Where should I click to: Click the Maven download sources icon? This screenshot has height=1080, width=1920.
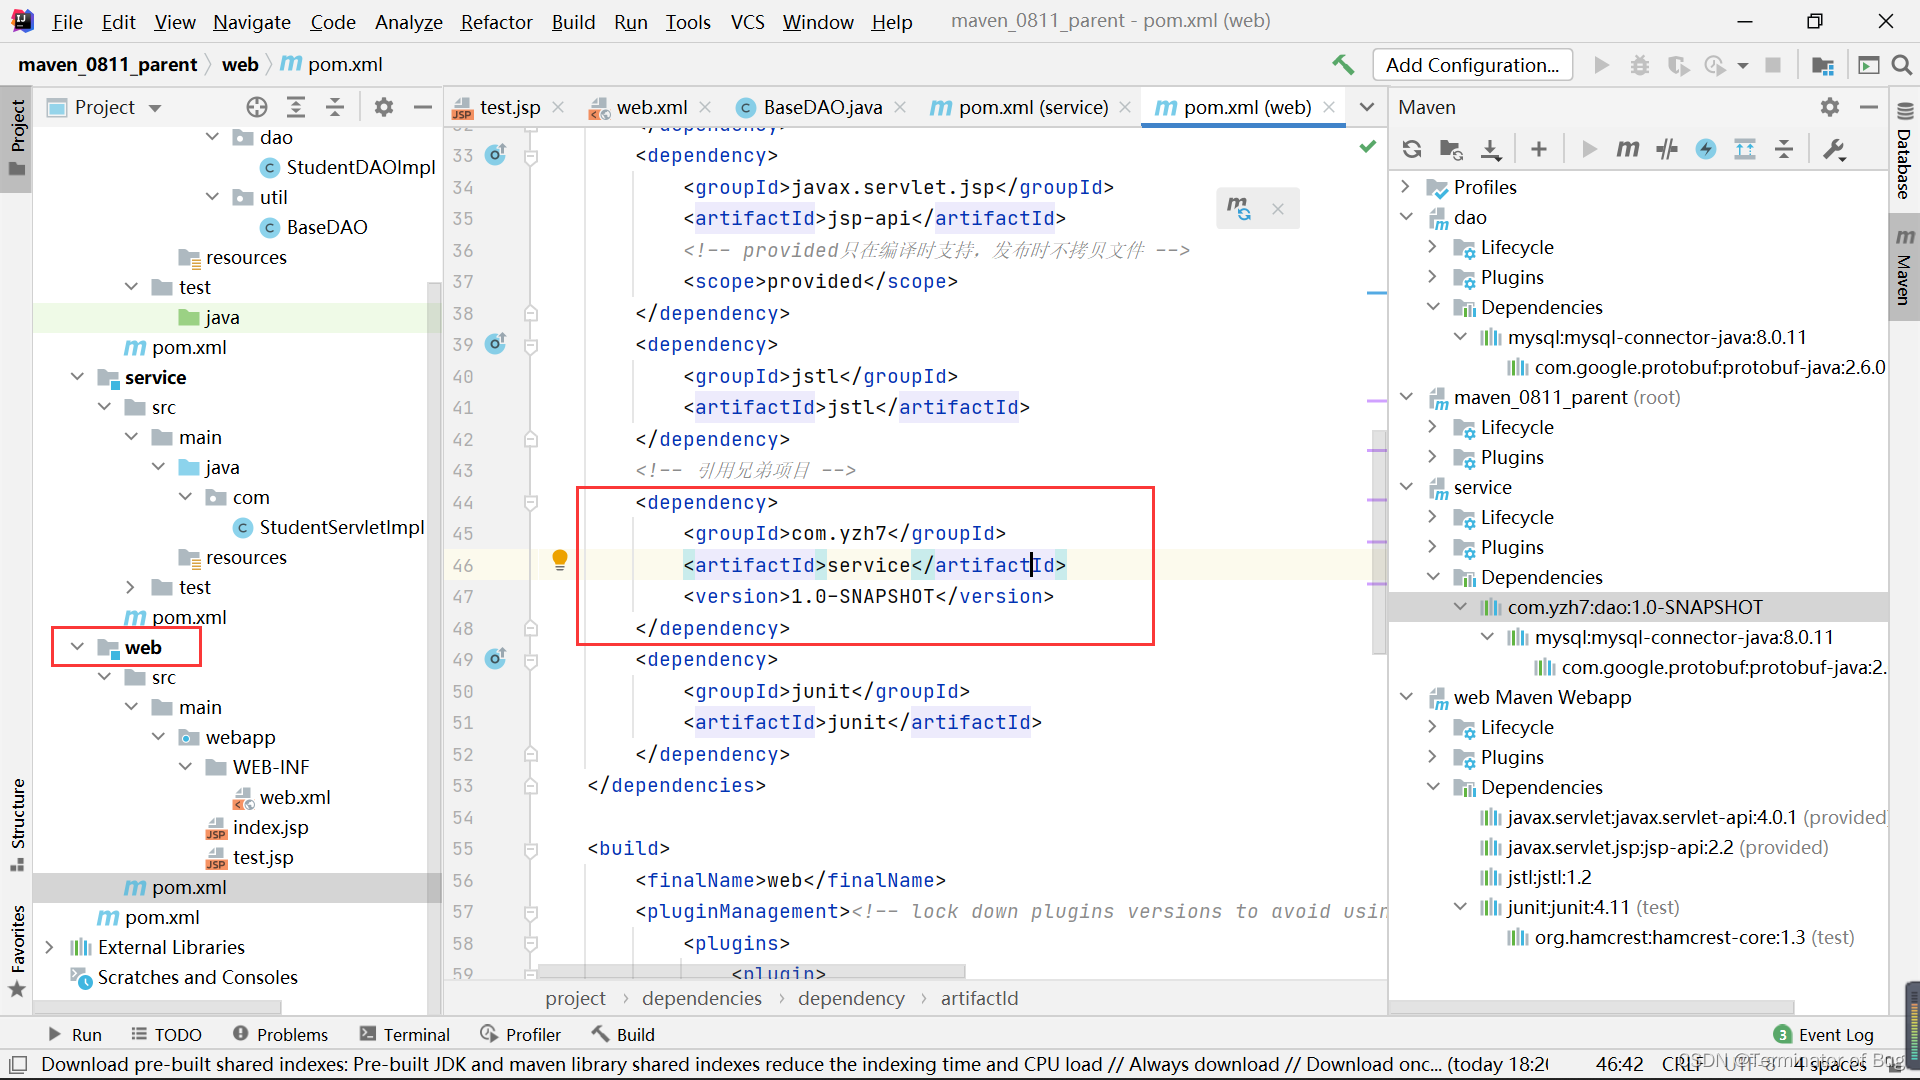pyautogui.click(x=1491, y=149)
